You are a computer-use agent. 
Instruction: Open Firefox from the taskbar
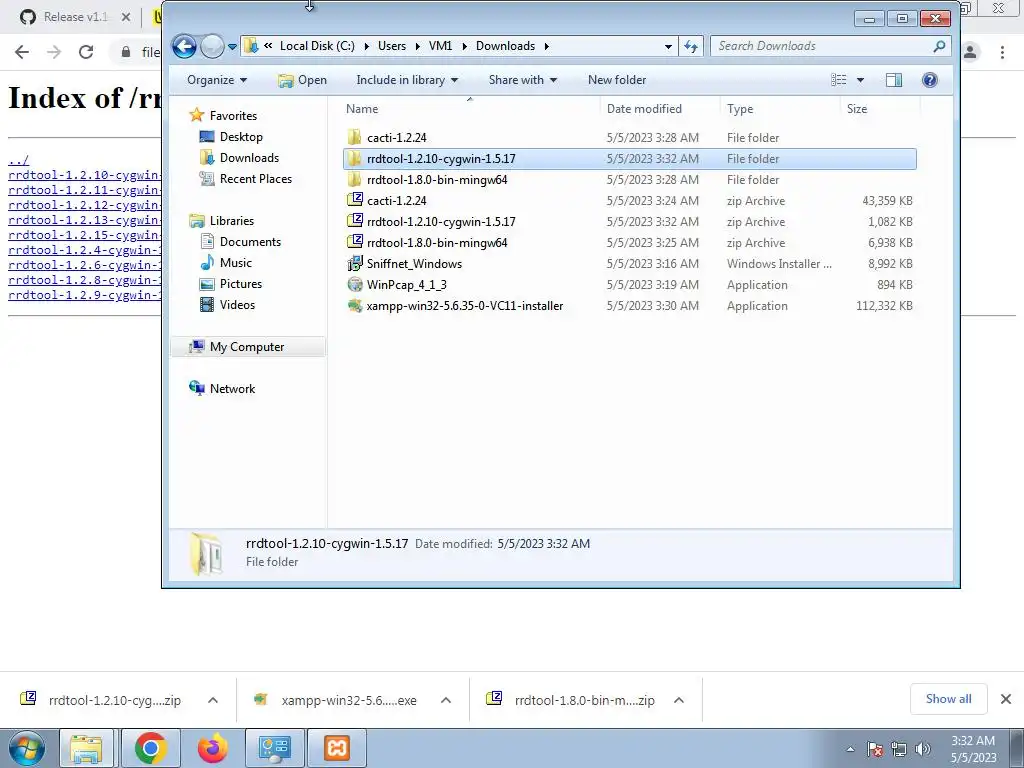click(x=213, y=748)
